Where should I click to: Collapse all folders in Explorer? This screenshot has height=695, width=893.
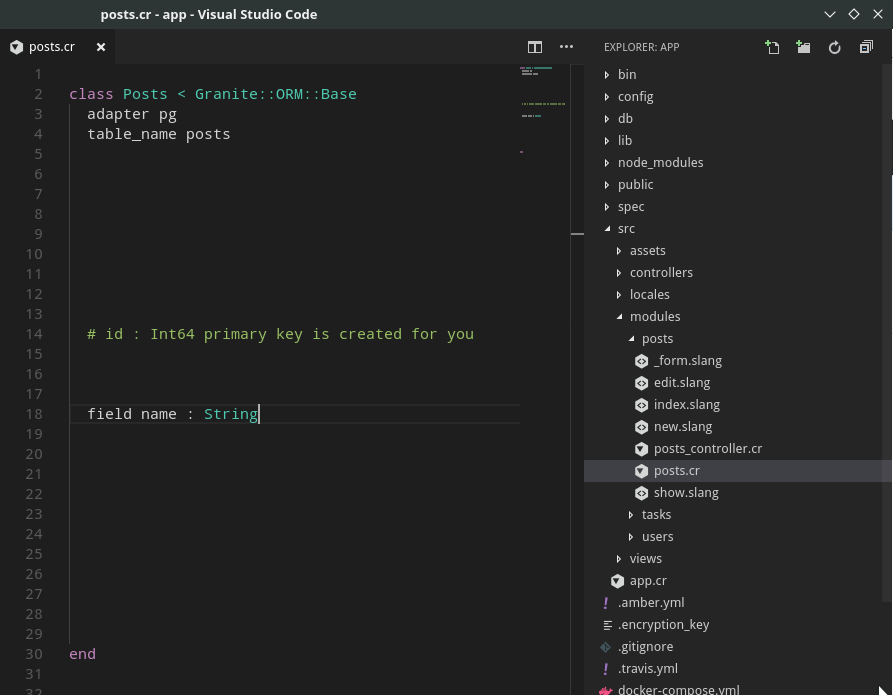pyautogui.click(x=866, y=47)
